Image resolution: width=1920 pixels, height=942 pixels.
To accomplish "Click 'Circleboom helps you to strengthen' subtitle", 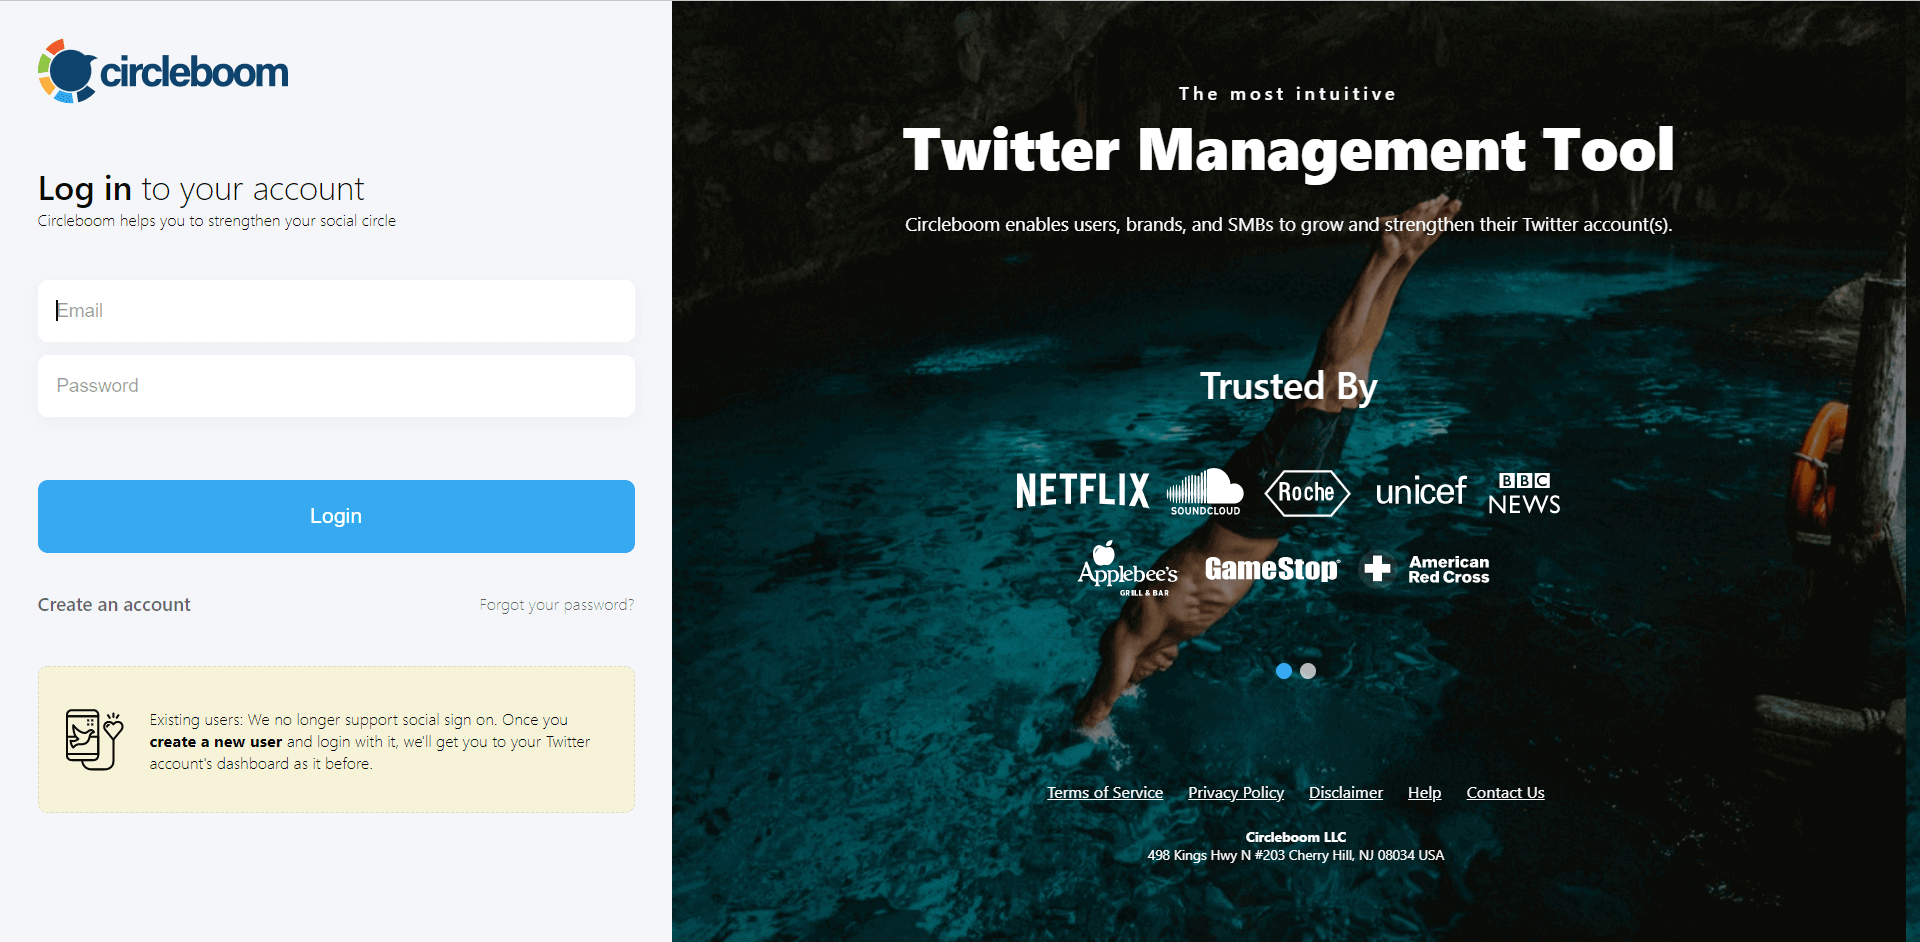I will coord(217,221).
